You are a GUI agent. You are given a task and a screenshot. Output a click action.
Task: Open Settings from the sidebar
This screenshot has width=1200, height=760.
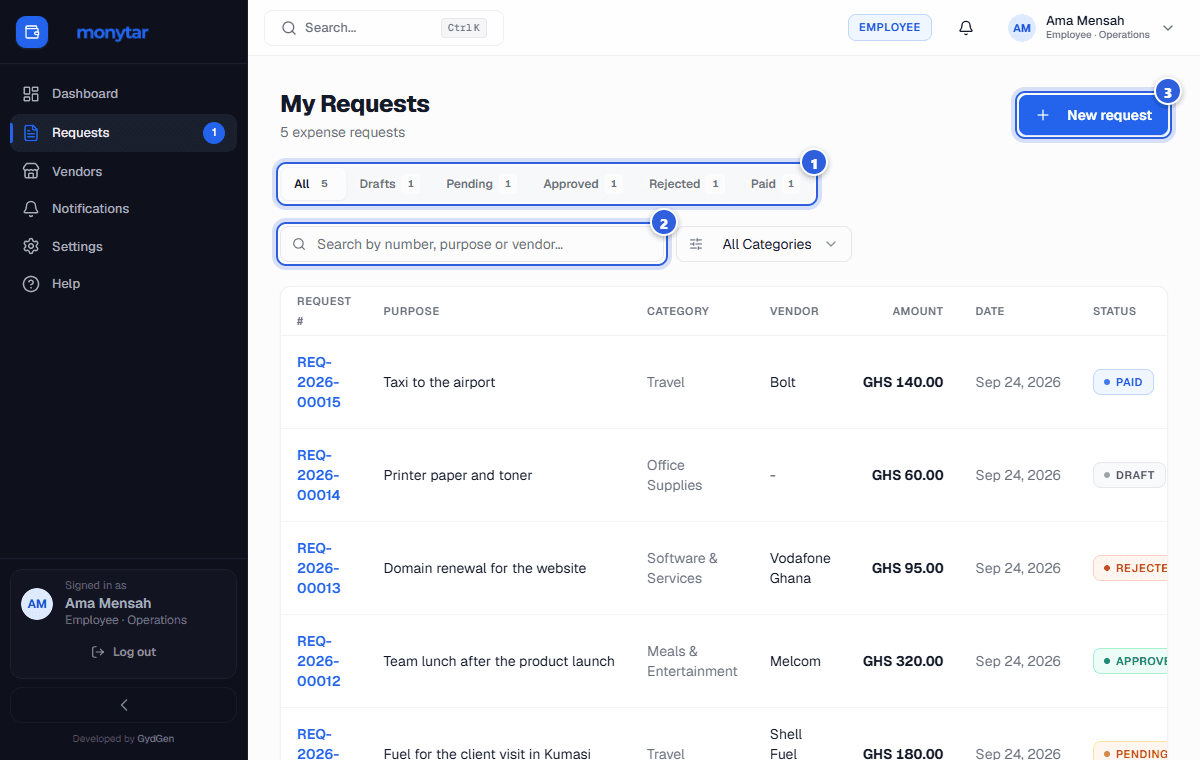123,247
